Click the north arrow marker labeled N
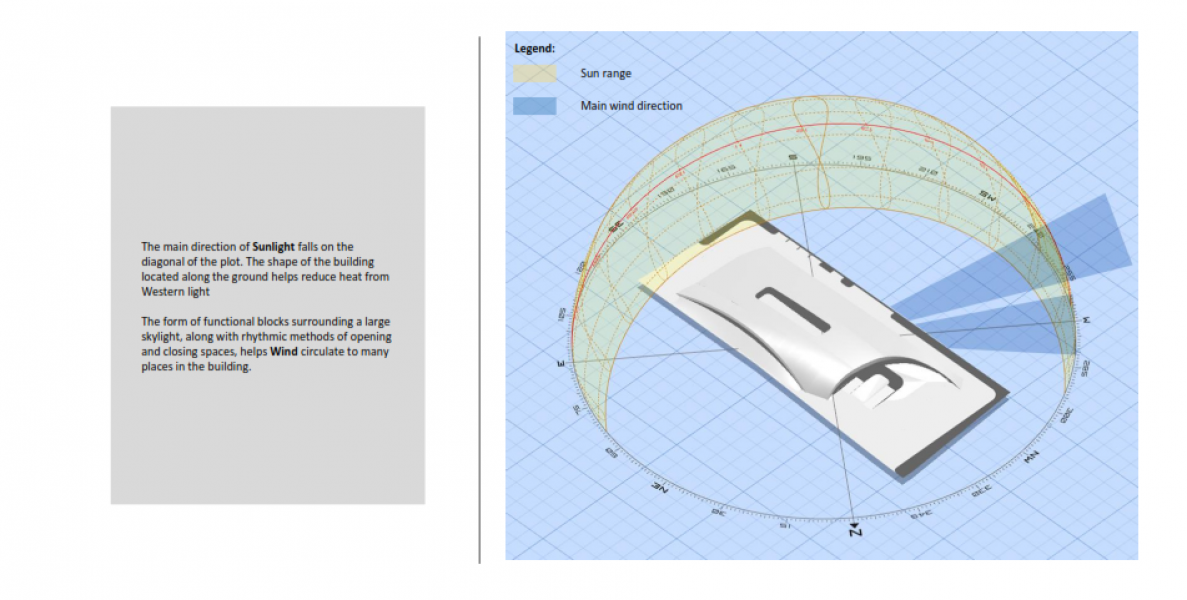 coord(855,529)
